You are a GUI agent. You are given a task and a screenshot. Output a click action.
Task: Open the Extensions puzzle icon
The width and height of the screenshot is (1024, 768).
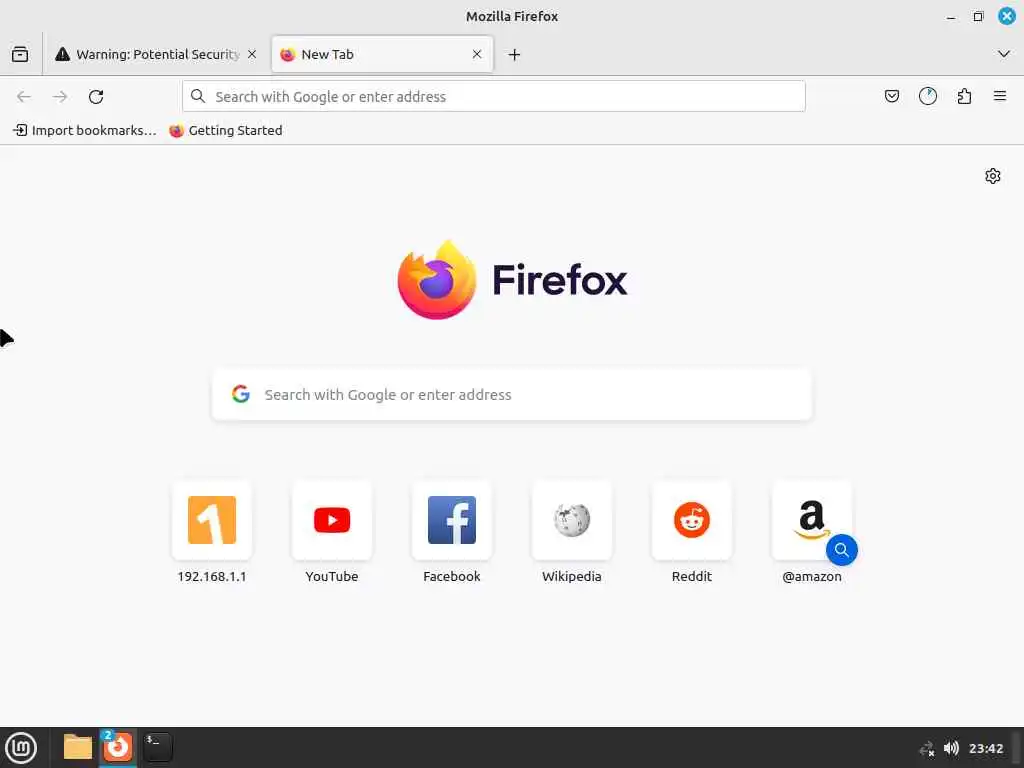(x=964, y=97)
